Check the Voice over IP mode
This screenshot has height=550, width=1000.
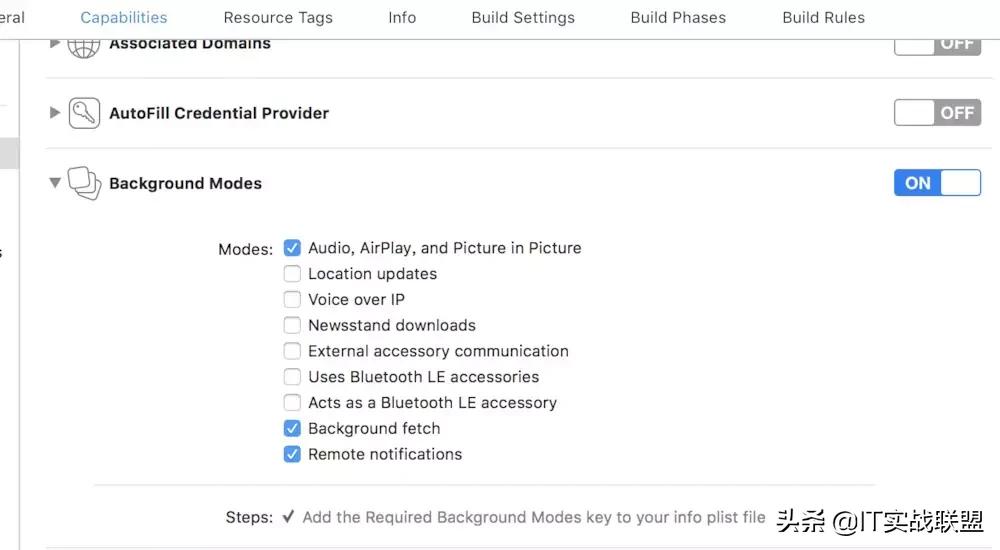(x=292, y=299)
